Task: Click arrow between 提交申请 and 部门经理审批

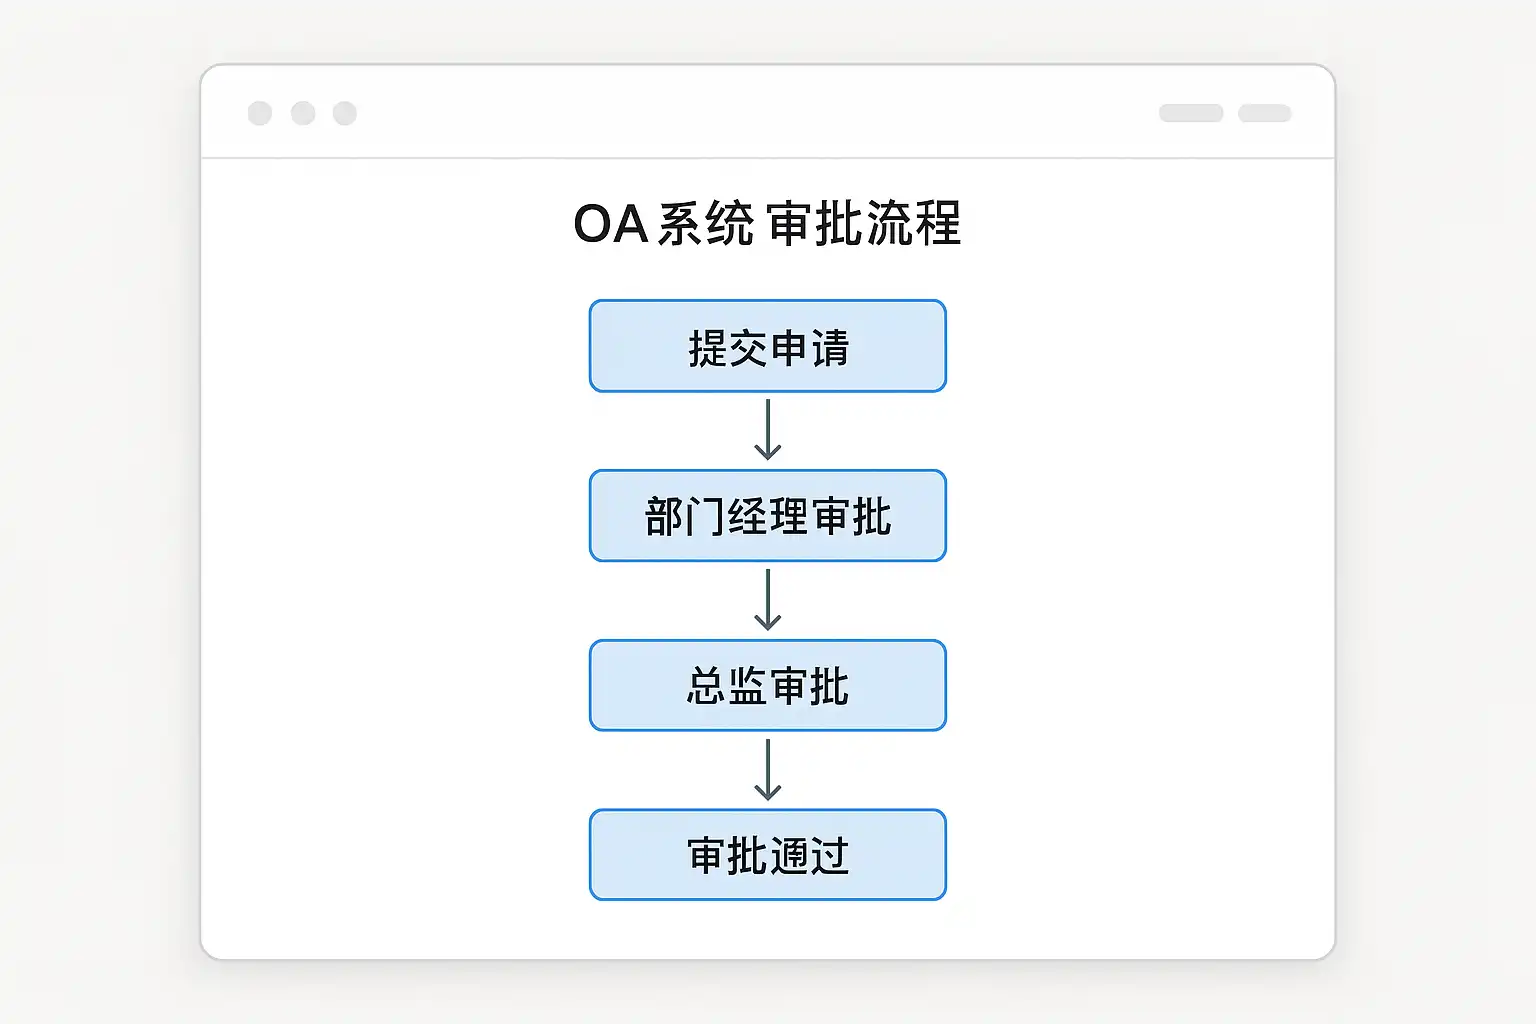Action: click(768, 430)
